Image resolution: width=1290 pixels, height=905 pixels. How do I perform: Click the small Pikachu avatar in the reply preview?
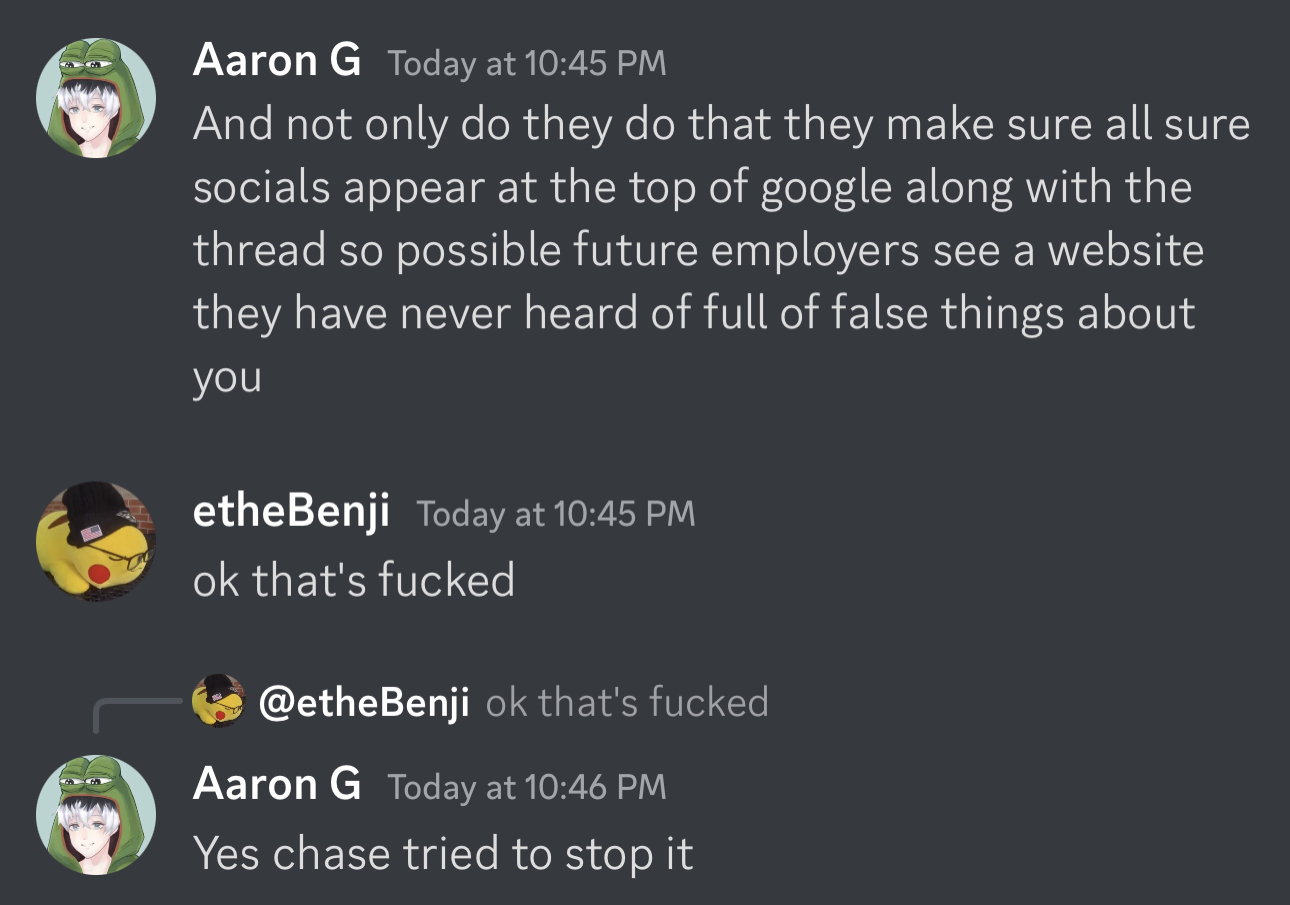(218, 701)
